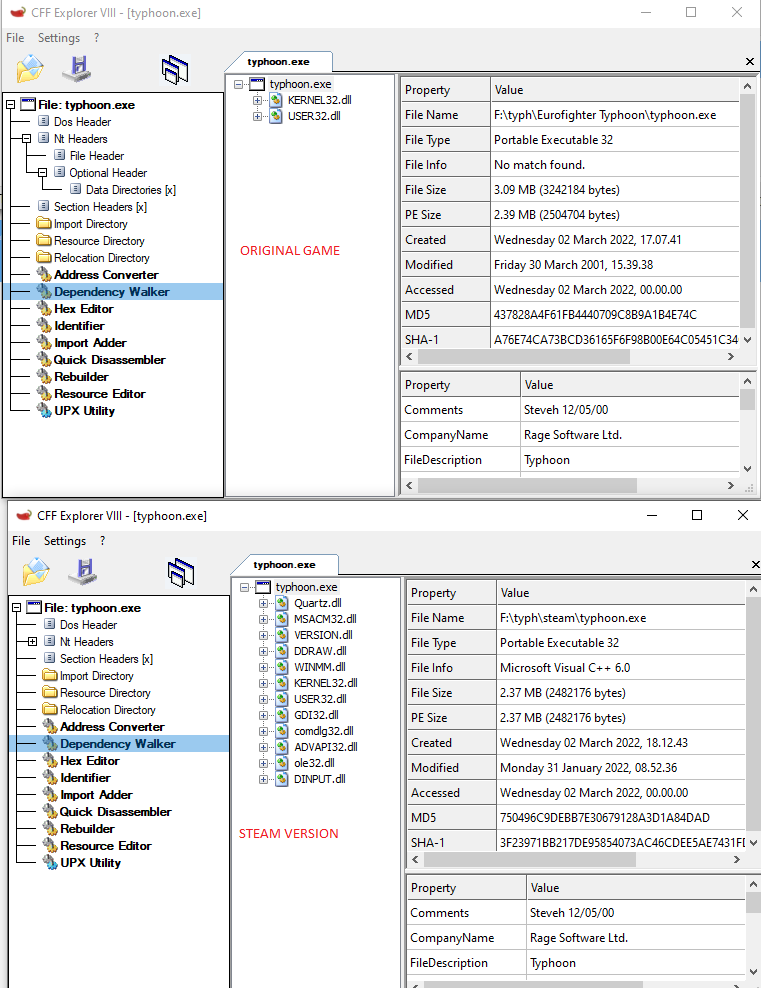Click the open file icon in the upper window toolbar
The height and width of the screenshot is (988, 761).
tap(30, 69)
